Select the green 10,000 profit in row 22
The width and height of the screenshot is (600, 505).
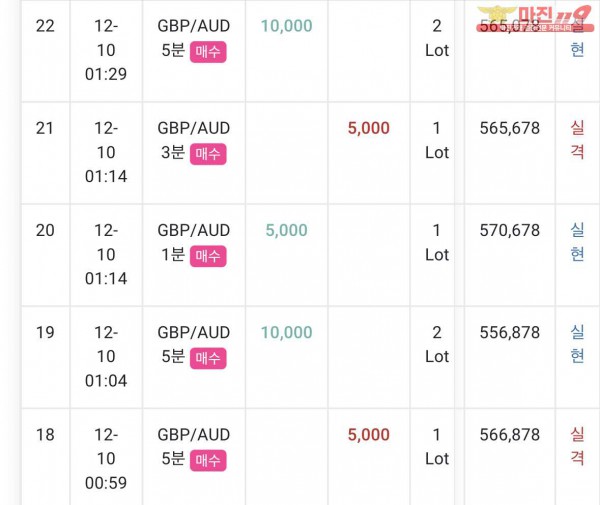(x=287, y=26)
